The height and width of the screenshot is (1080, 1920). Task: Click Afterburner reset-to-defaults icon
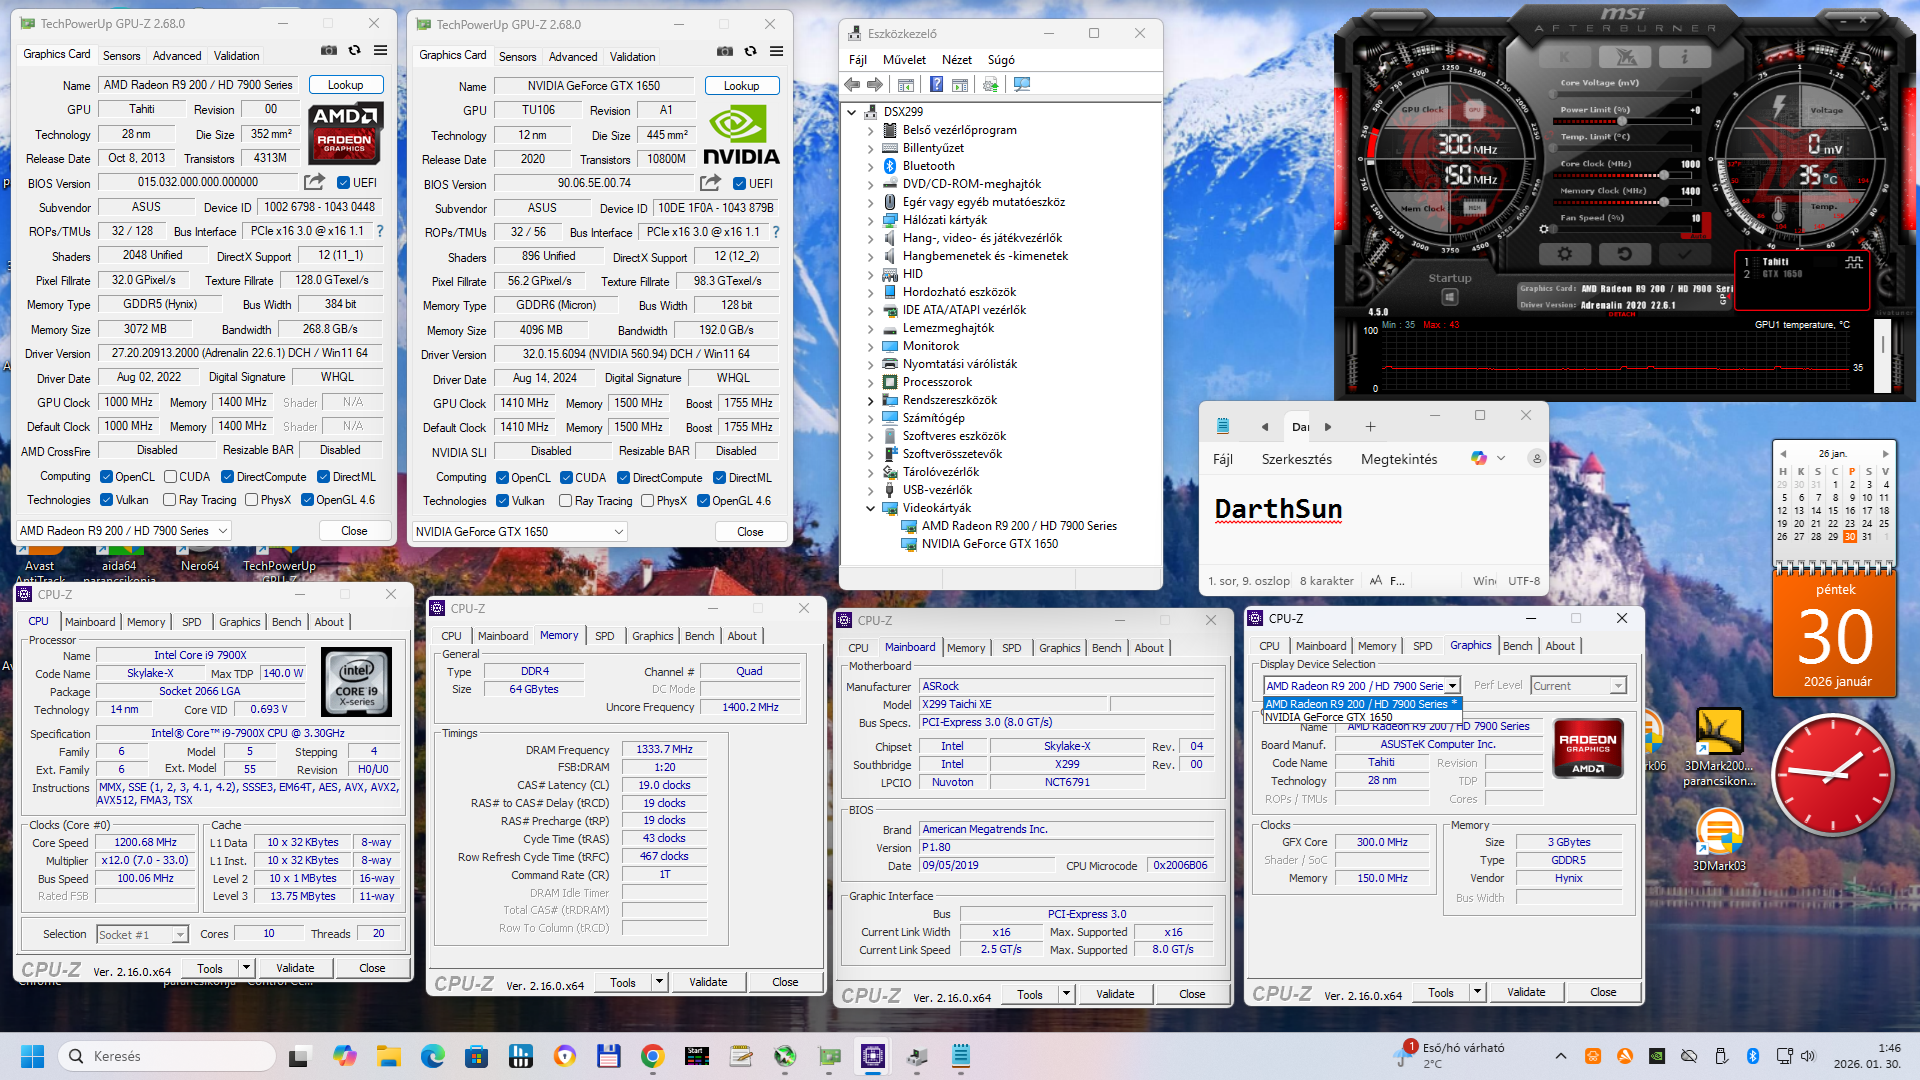click(1624, 254)
